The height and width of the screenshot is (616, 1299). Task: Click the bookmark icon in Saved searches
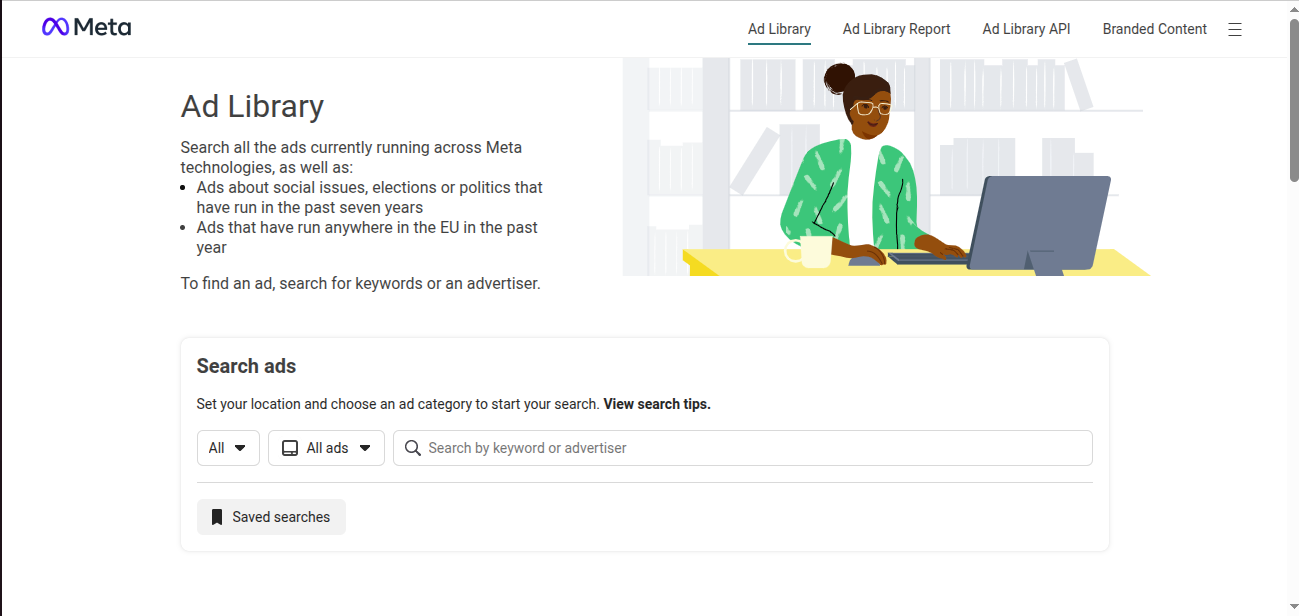(217, 517)
